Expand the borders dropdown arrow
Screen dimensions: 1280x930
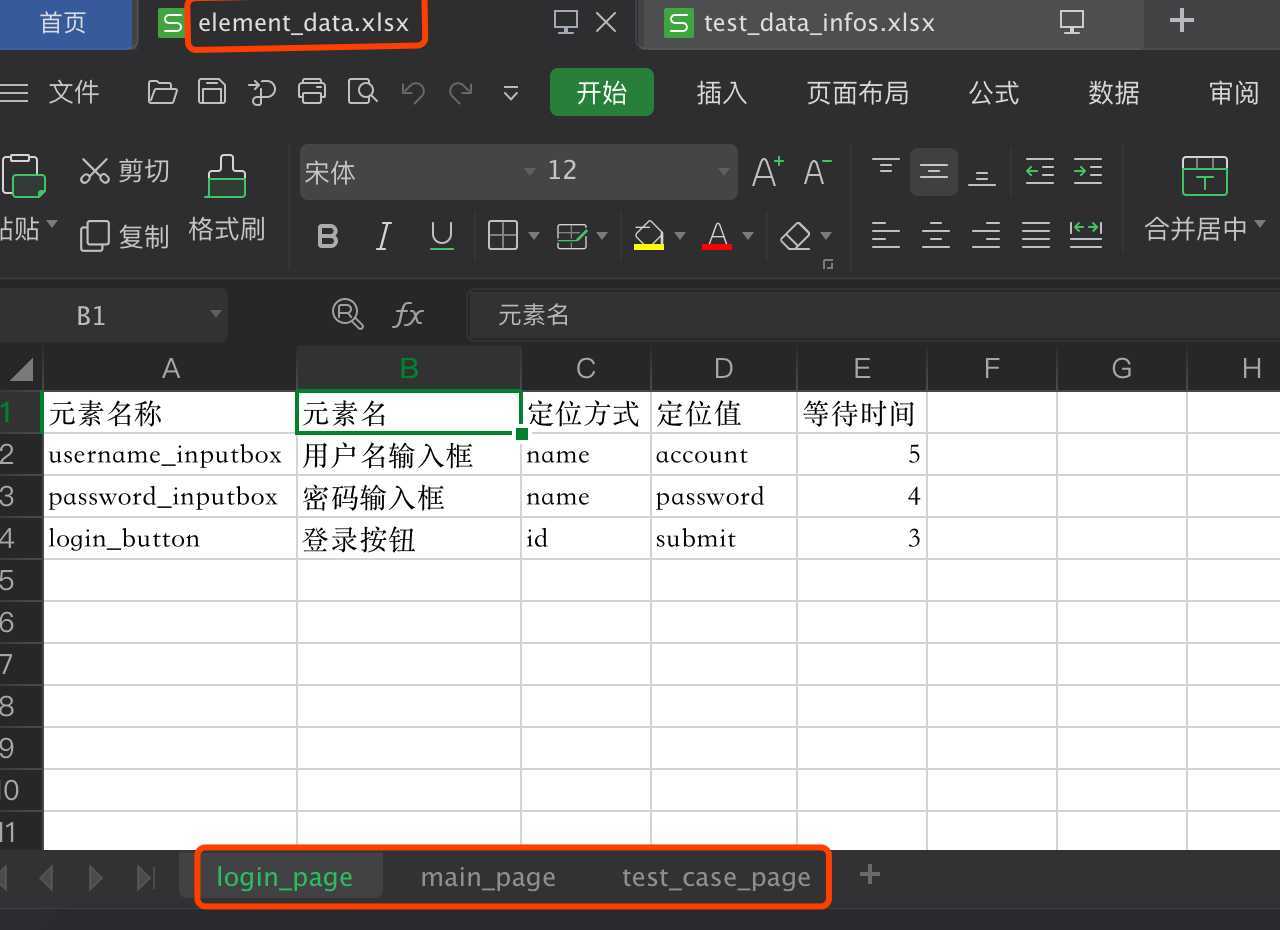pos(534,236)
